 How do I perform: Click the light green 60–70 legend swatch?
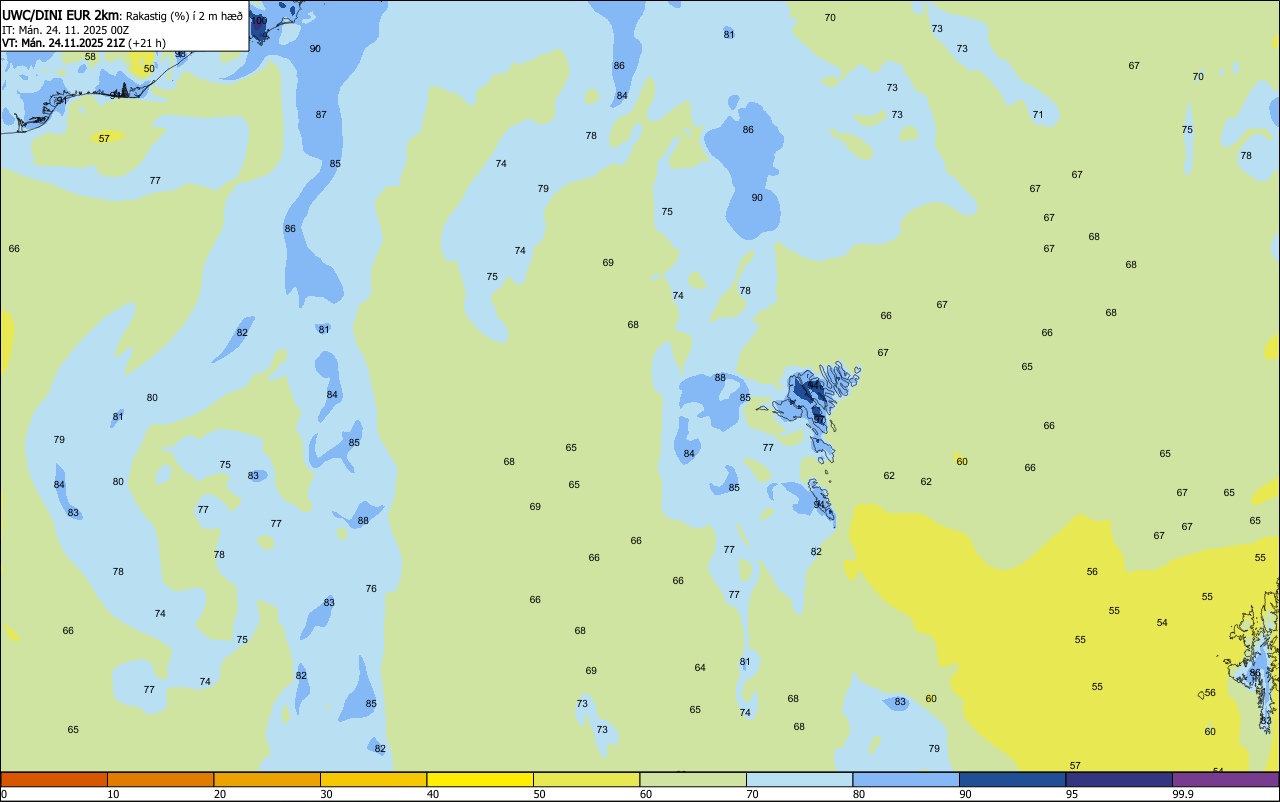click(693, 779)
